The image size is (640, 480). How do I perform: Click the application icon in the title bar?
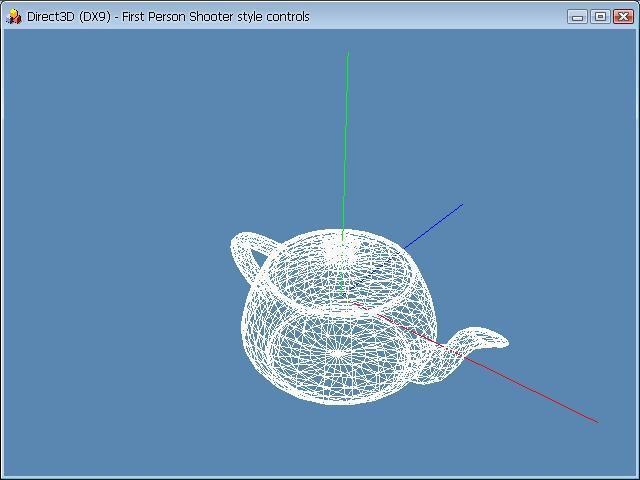click(x=13, y=17)
